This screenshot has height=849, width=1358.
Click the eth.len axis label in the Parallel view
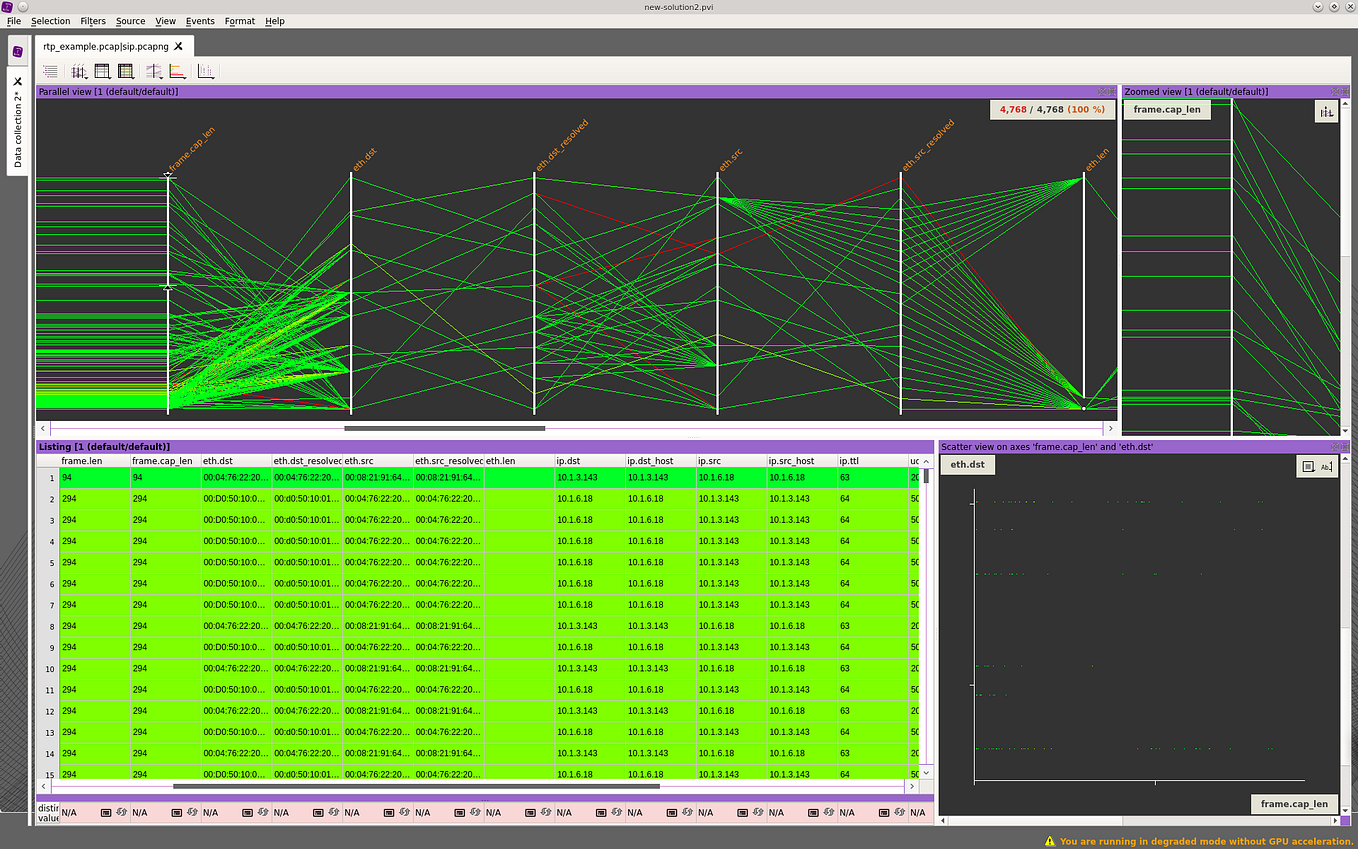click(x=1098, y=160)
